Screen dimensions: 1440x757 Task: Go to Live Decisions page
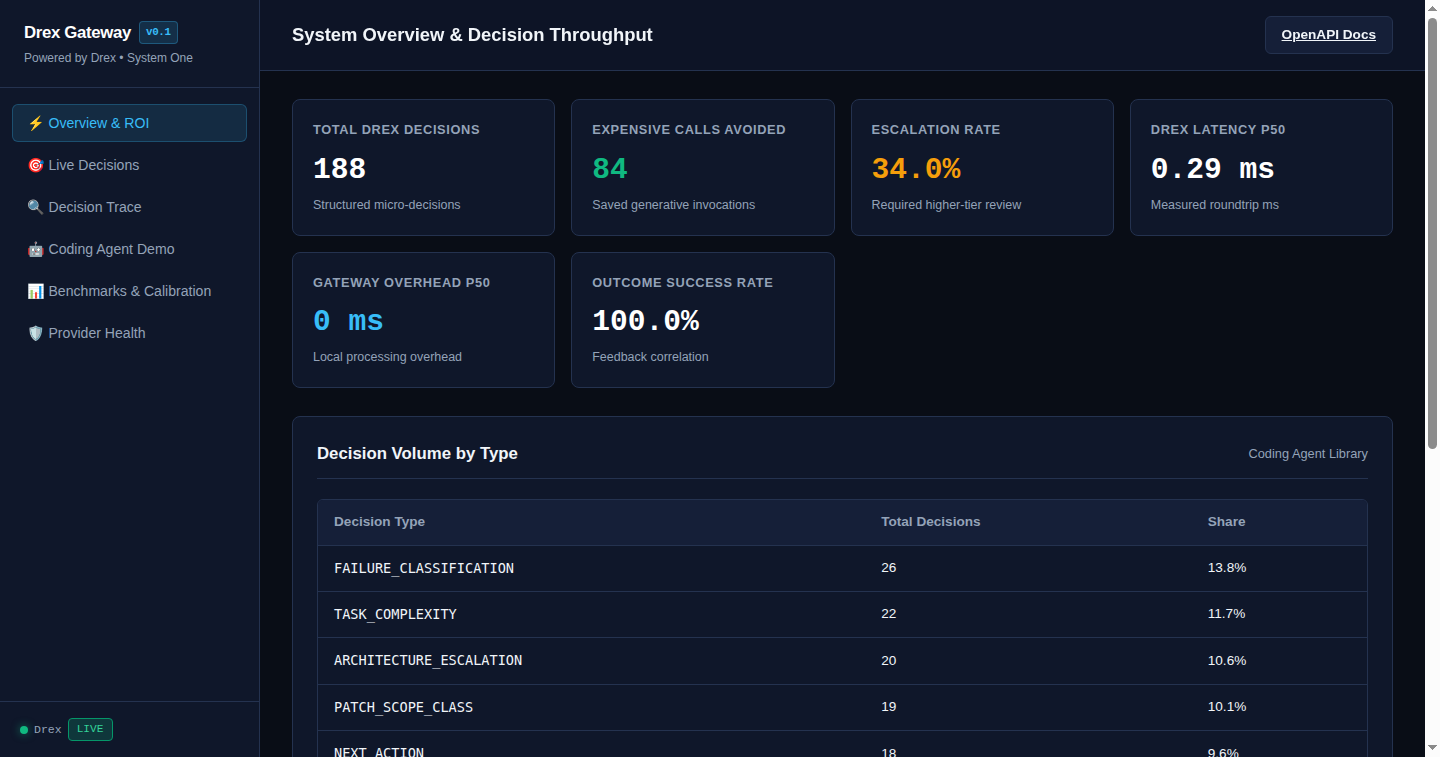pos(129,165)
